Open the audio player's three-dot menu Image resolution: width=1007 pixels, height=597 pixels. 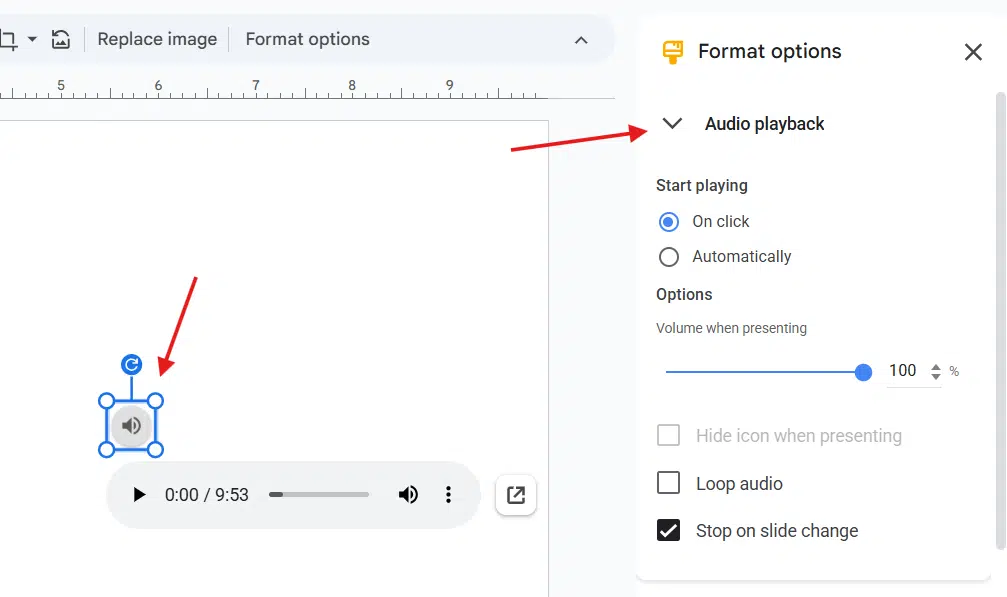[448, 494]
